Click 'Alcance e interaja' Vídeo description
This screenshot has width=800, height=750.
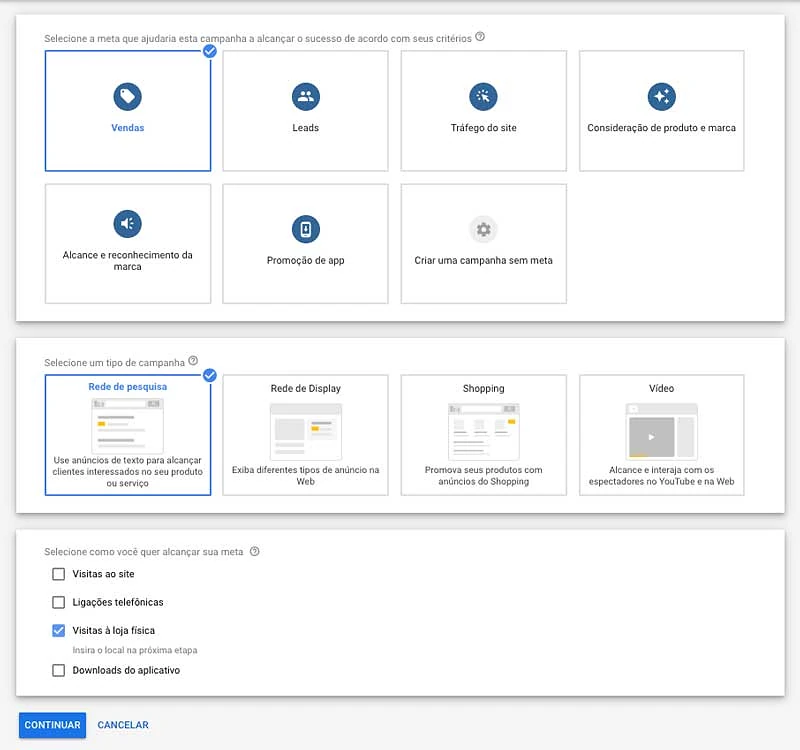[661, 476]
